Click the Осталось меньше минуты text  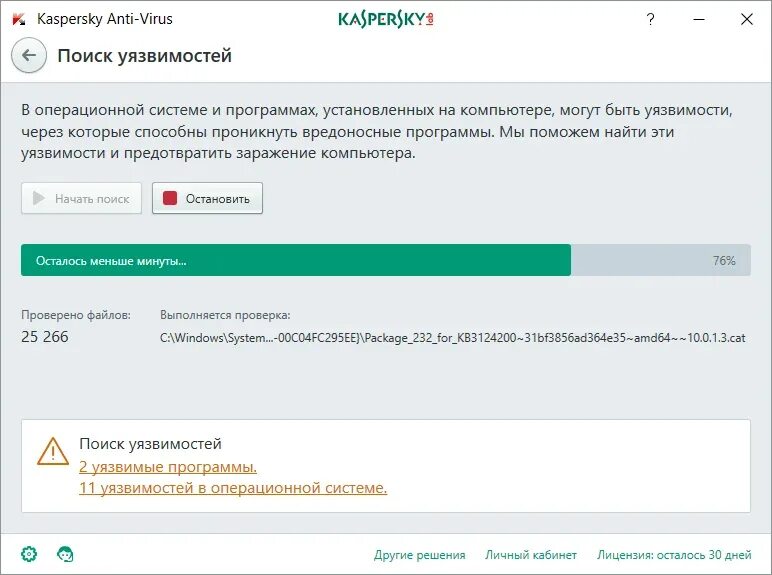pyautogui.click(x=111, y=261)
